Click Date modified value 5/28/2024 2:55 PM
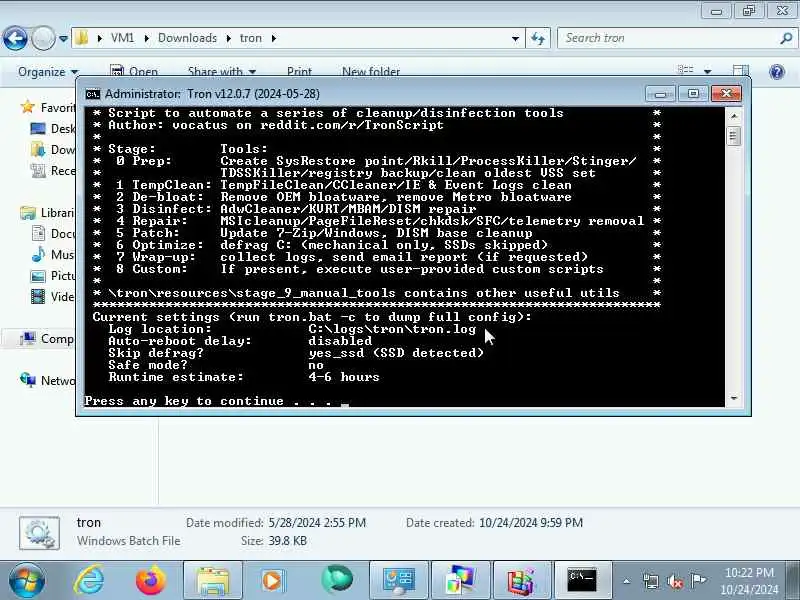The height and width of the screenshot is (600, 800). point(317,522)
